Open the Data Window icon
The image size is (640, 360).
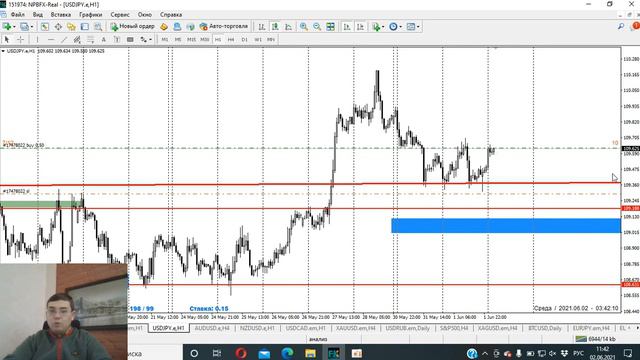[58, 27]
